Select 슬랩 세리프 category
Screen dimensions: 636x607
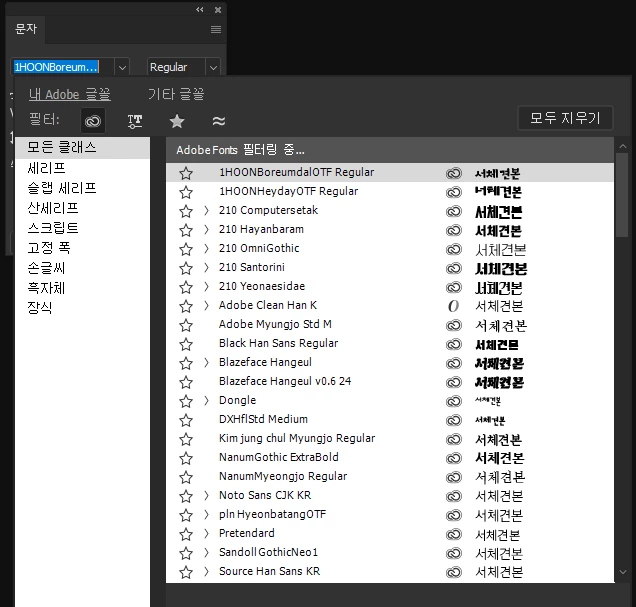[82, 188]
